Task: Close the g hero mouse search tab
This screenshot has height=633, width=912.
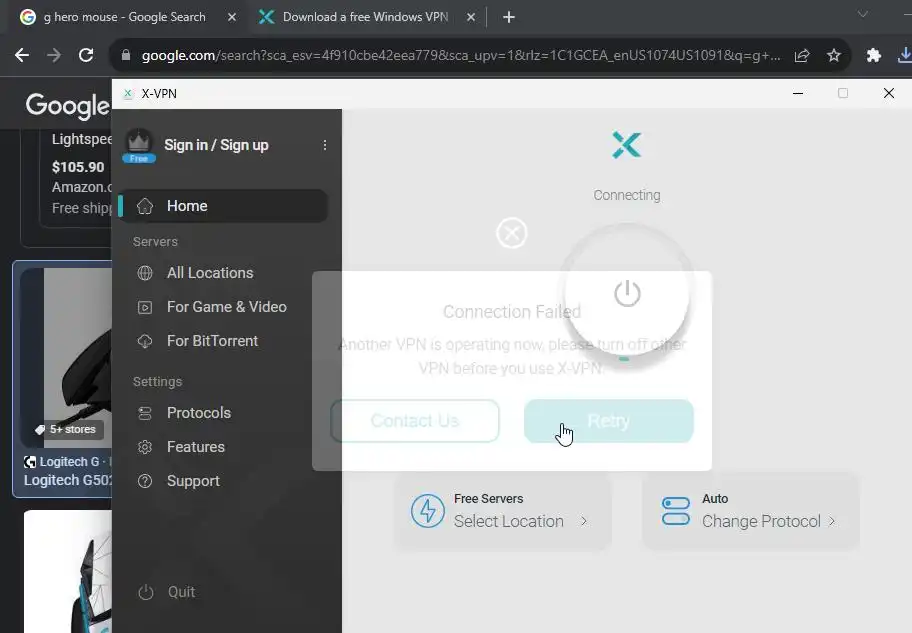Action: [231, 17]
